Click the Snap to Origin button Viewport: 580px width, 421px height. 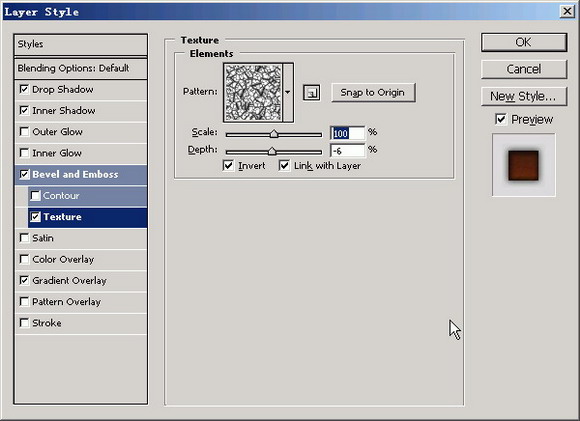click(373, 92)
